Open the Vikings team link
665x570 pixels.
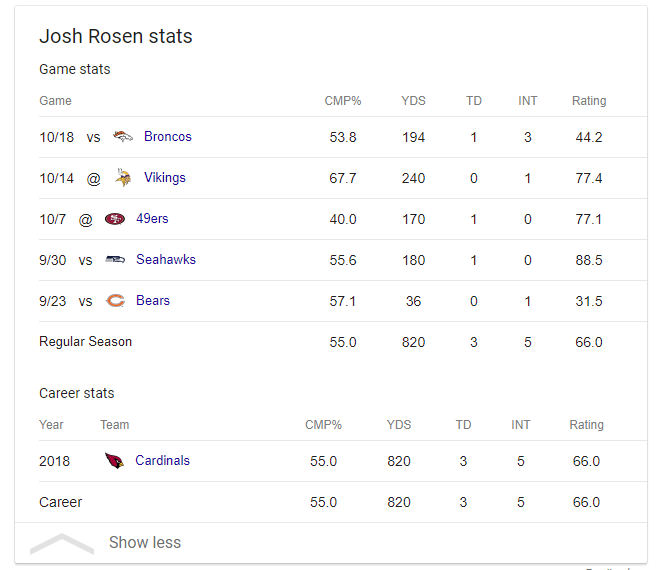click(165, 178)
